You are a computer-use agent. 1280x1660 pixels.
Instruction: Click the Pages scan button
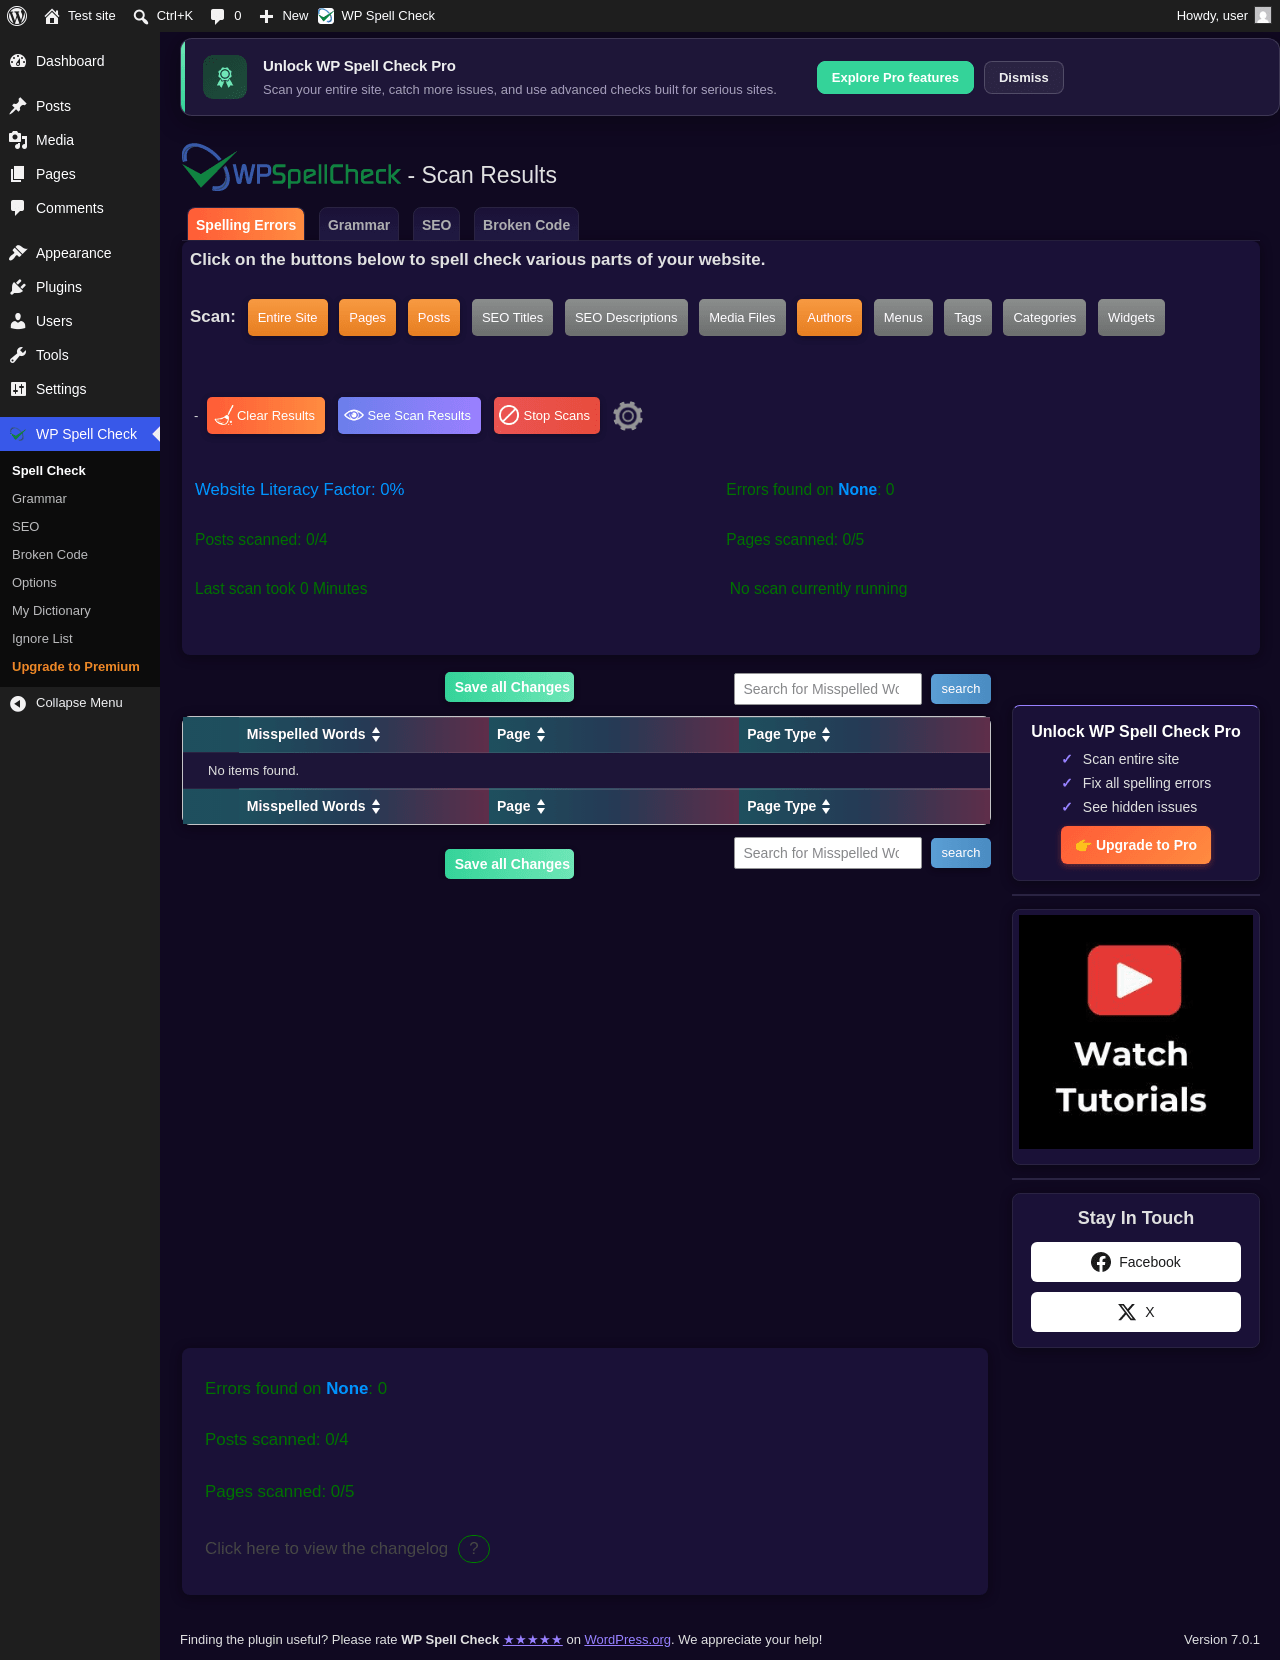tap(367, 318)
